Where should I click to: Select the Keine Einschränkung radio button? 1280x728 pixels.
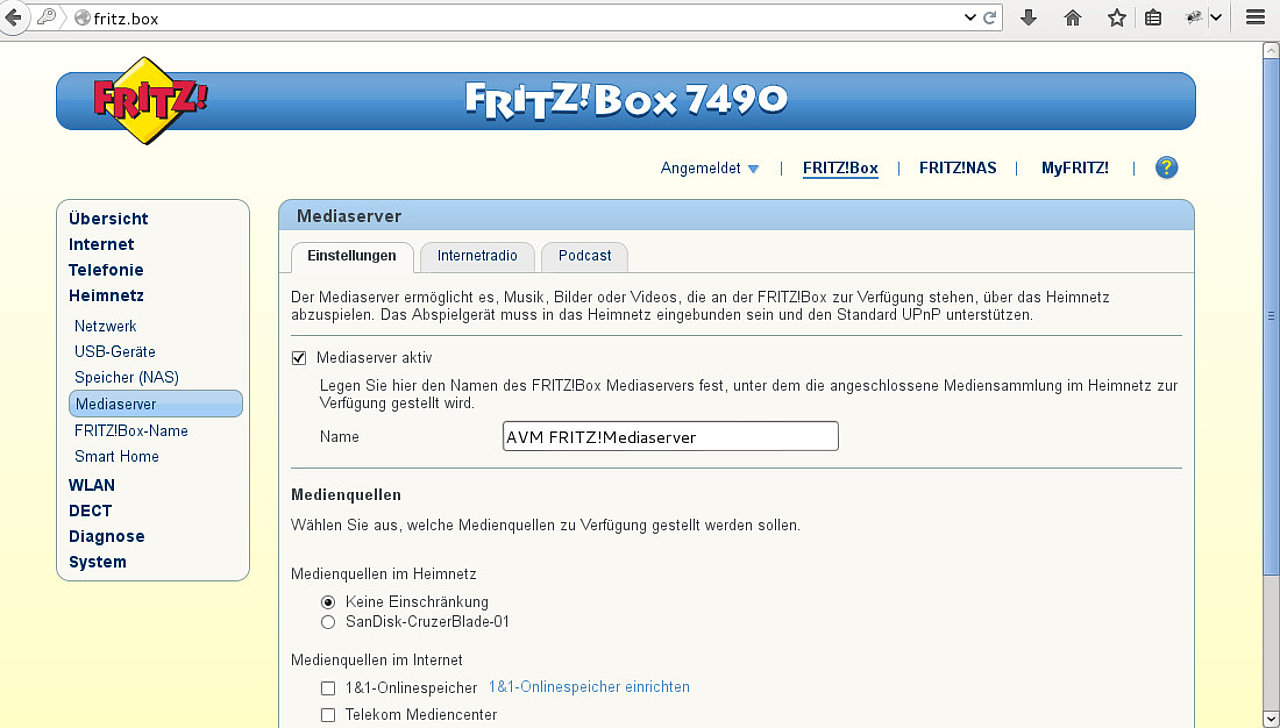[x=328, y=602]
